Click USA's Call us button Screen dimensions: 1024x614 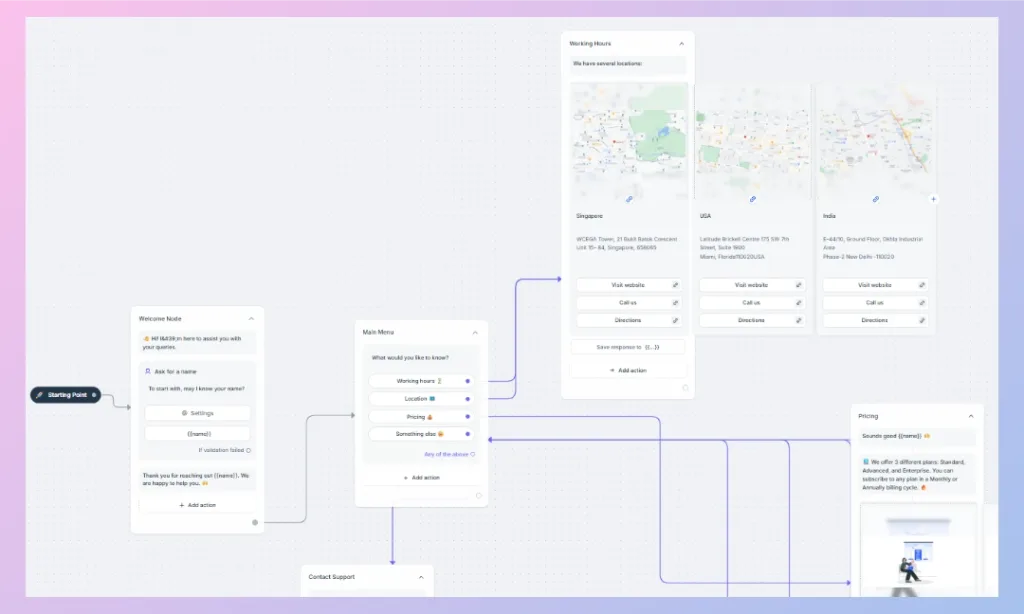click(752, 302)
